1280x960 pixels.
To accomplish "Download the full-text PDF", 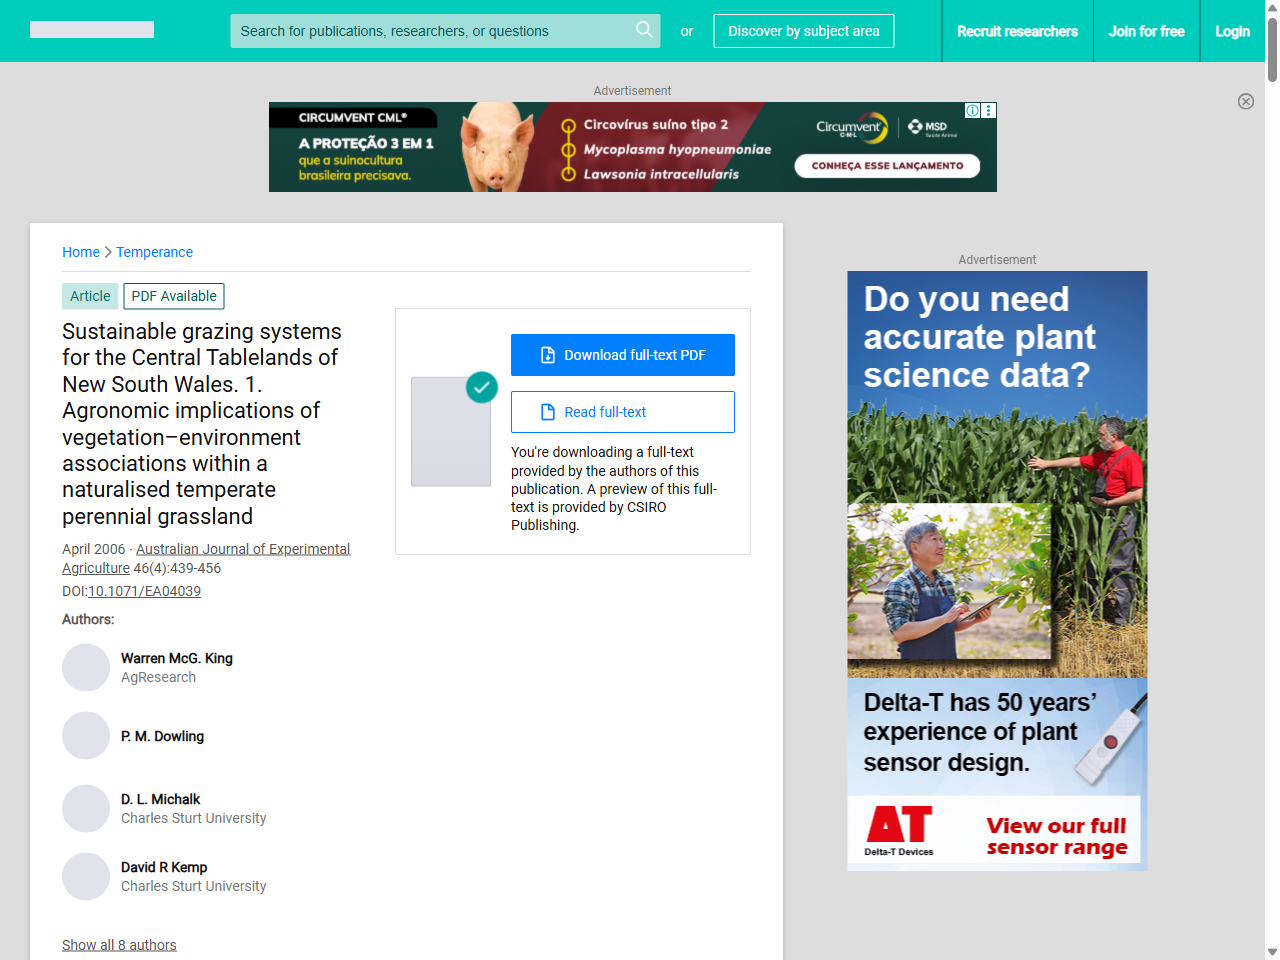I will pyautogui.click(x=623, y=355).
